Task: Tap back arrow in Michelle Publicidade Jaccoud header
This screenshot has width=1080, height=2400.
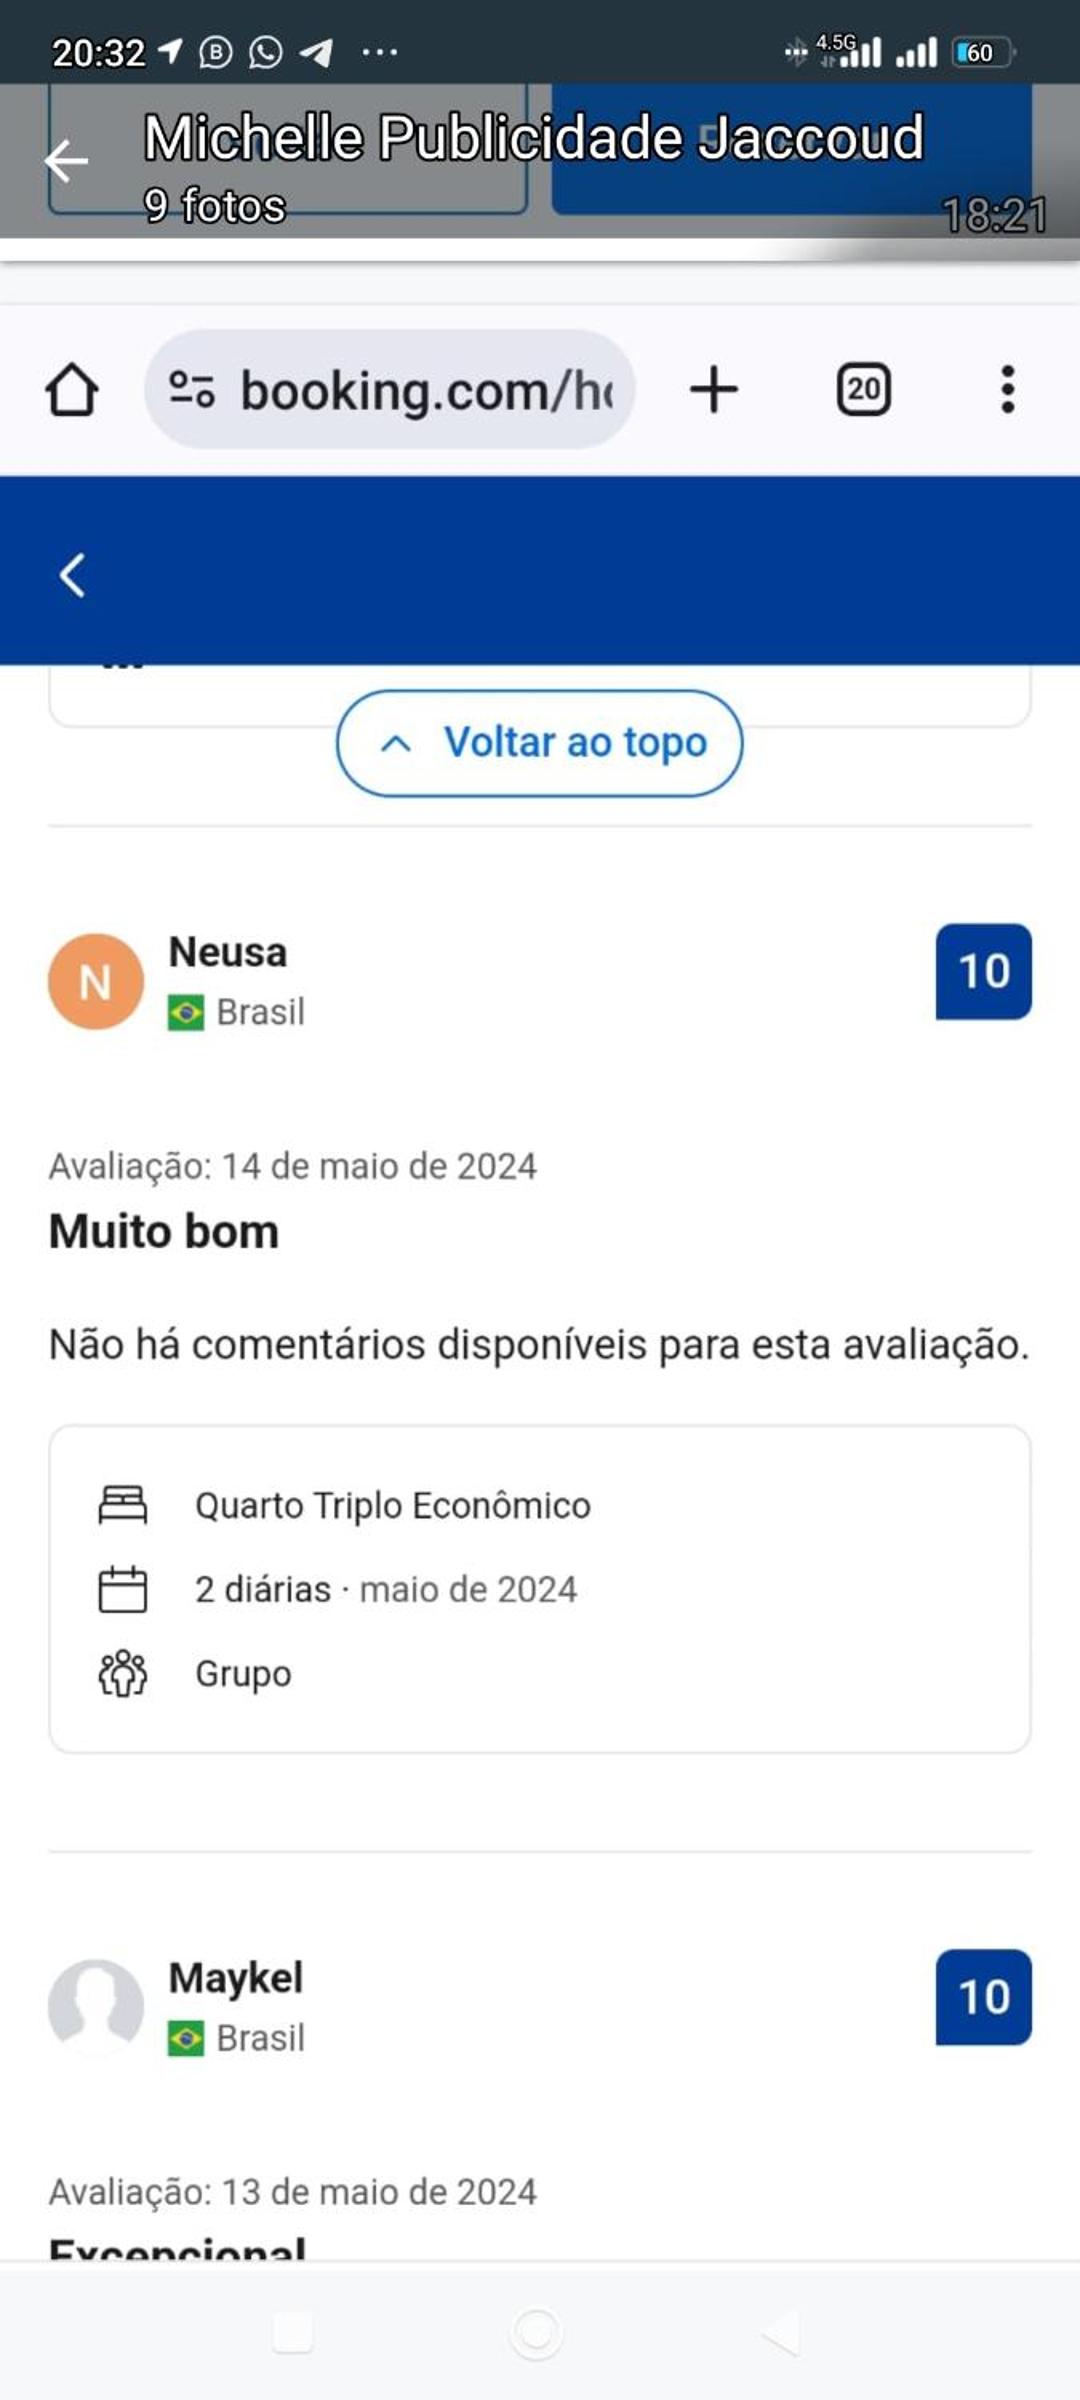Action: (67, 161)
